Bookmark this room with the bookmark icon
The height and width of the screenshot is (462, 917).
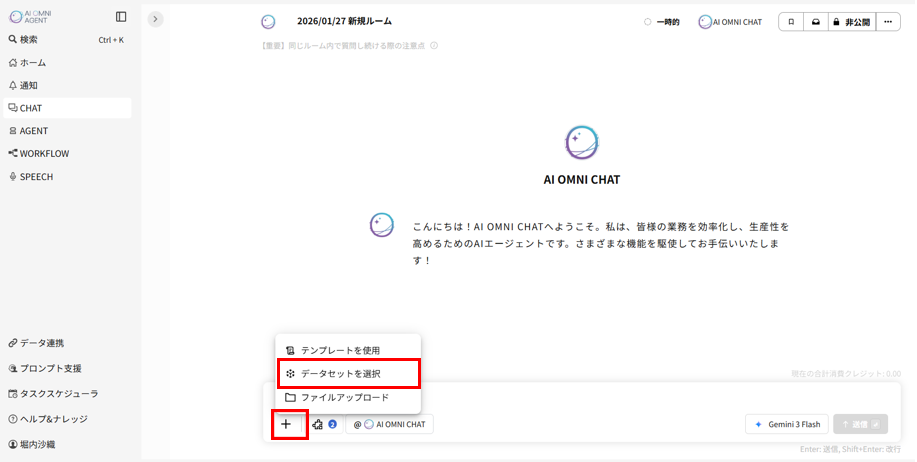coord(791,22)
